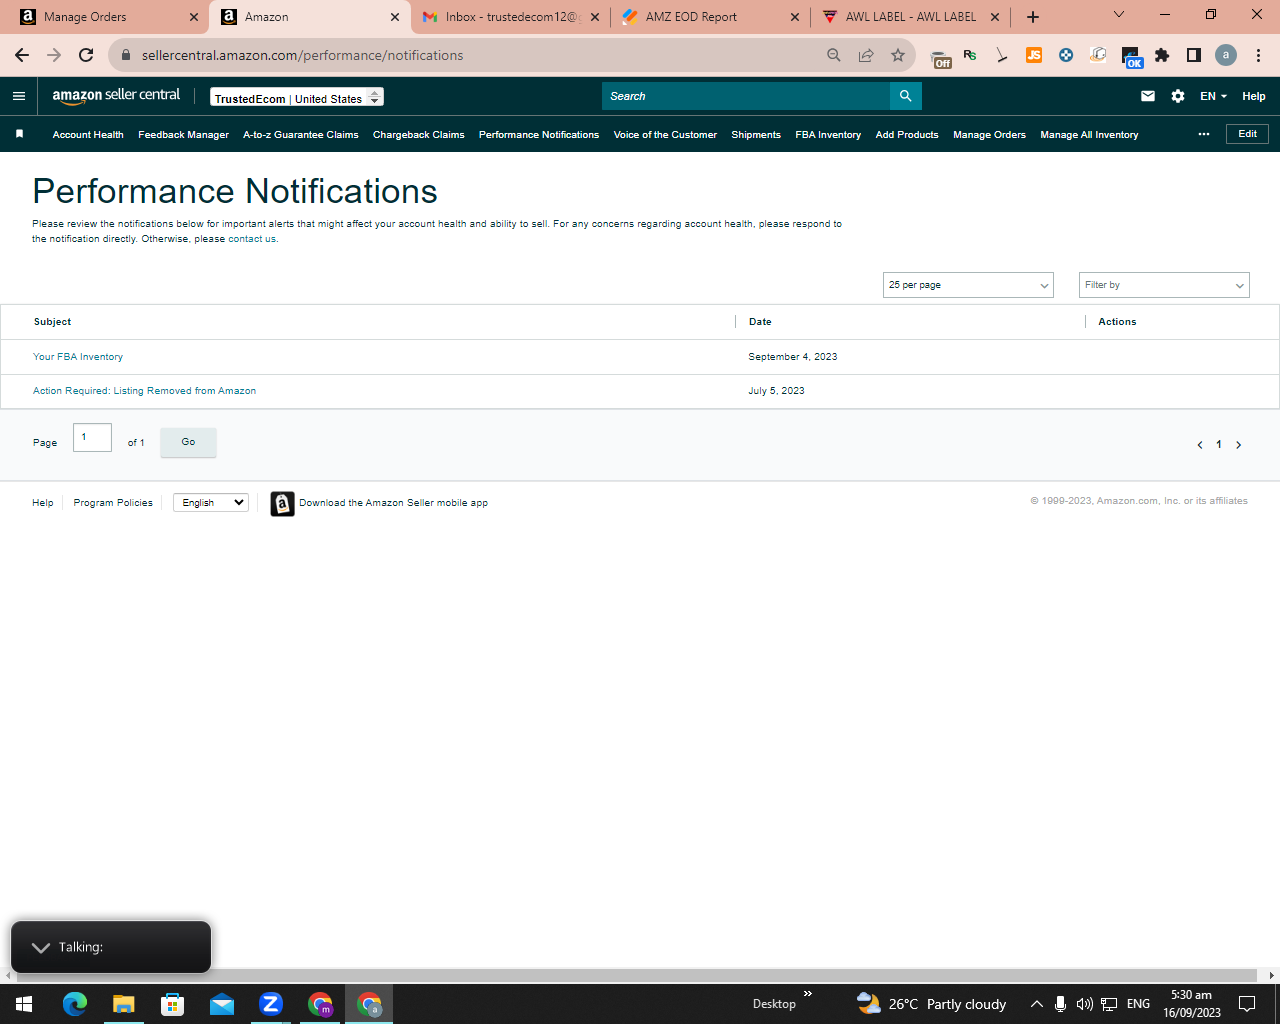
Task: Open the three-dot more navigation menu
Action: [x=1204, y=134]
